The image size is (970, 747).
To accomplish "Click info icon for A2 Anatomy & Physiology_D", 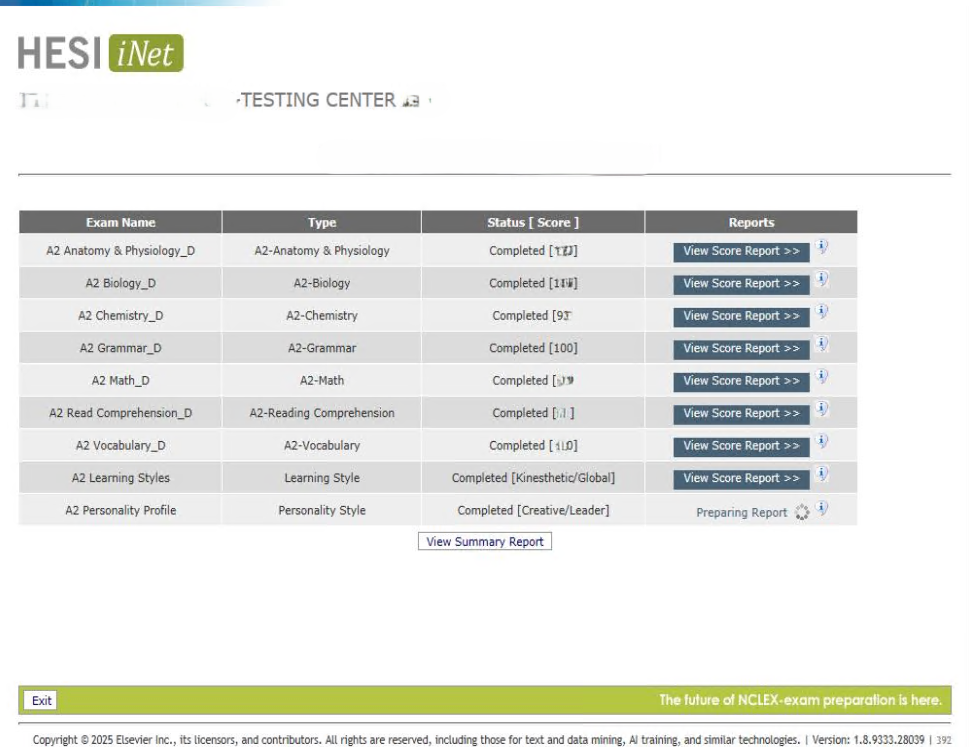I will pos(821,247).
